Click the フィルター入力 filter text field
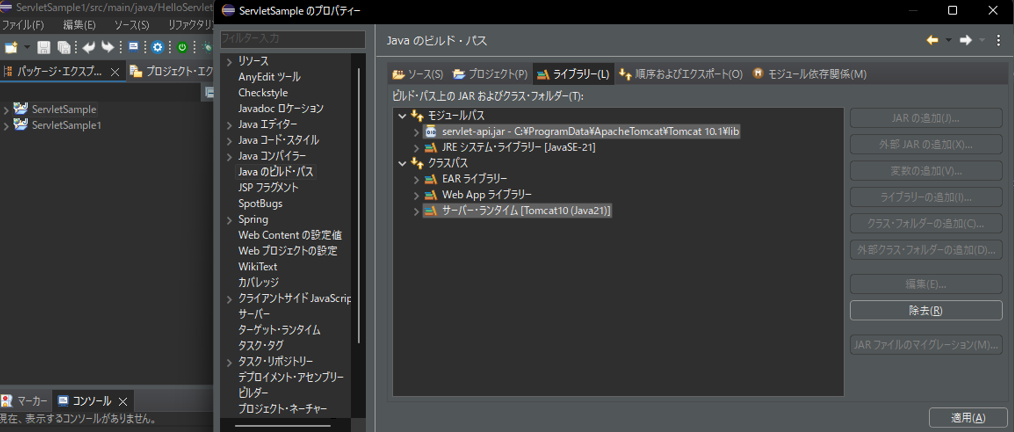 (292, 39)
